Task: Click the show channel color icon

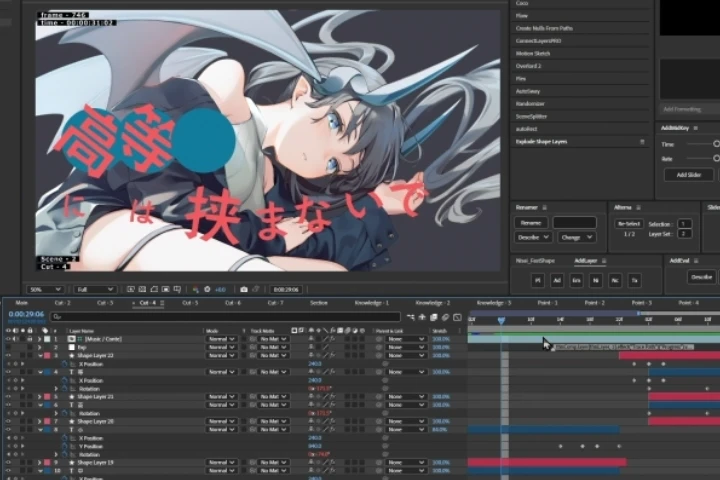Action: point(196,289)
